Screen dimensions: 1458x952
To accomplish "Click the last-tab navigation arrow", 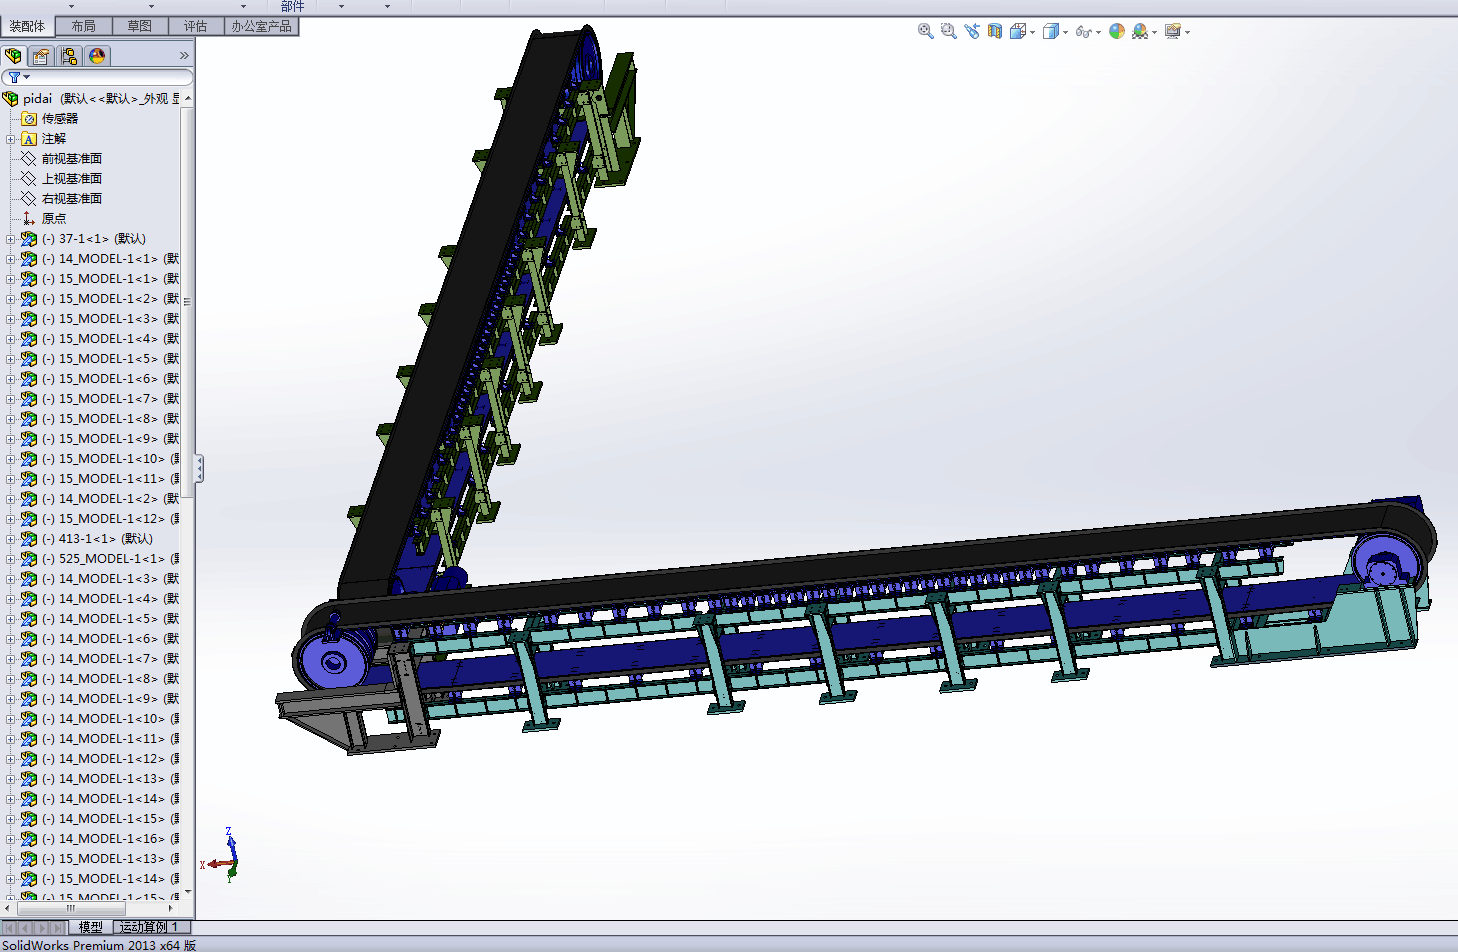I will pos(60,928).
